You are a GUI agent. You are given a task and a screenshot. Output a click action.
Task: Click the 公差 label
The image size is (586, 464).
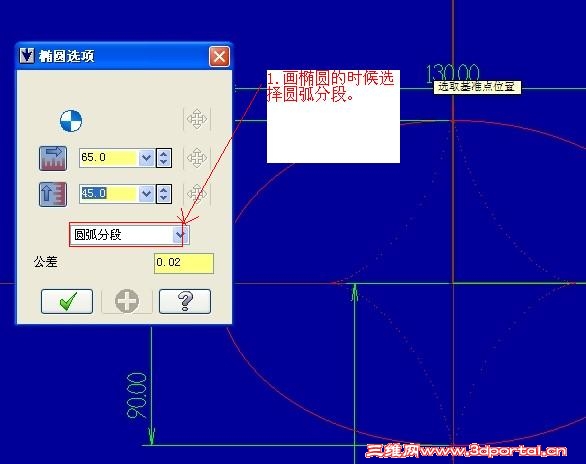pyautogui.click(x=46, y=262)
